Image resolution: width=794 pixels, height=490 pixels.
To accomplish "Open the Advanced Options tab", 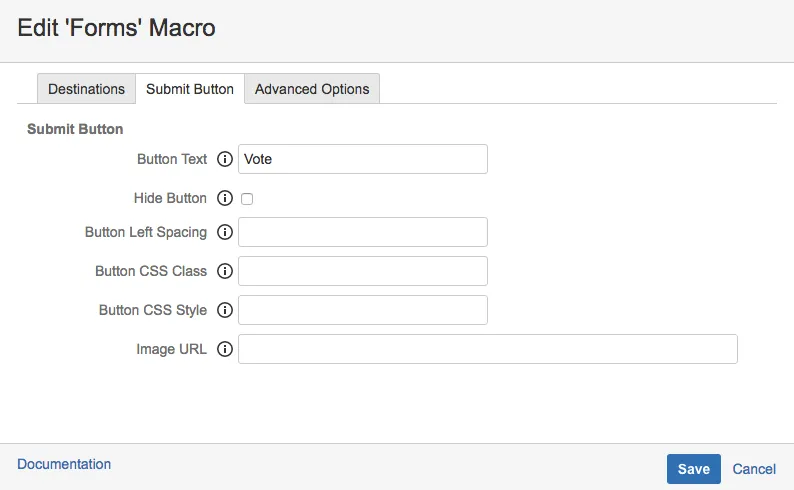I will [312, 89].
